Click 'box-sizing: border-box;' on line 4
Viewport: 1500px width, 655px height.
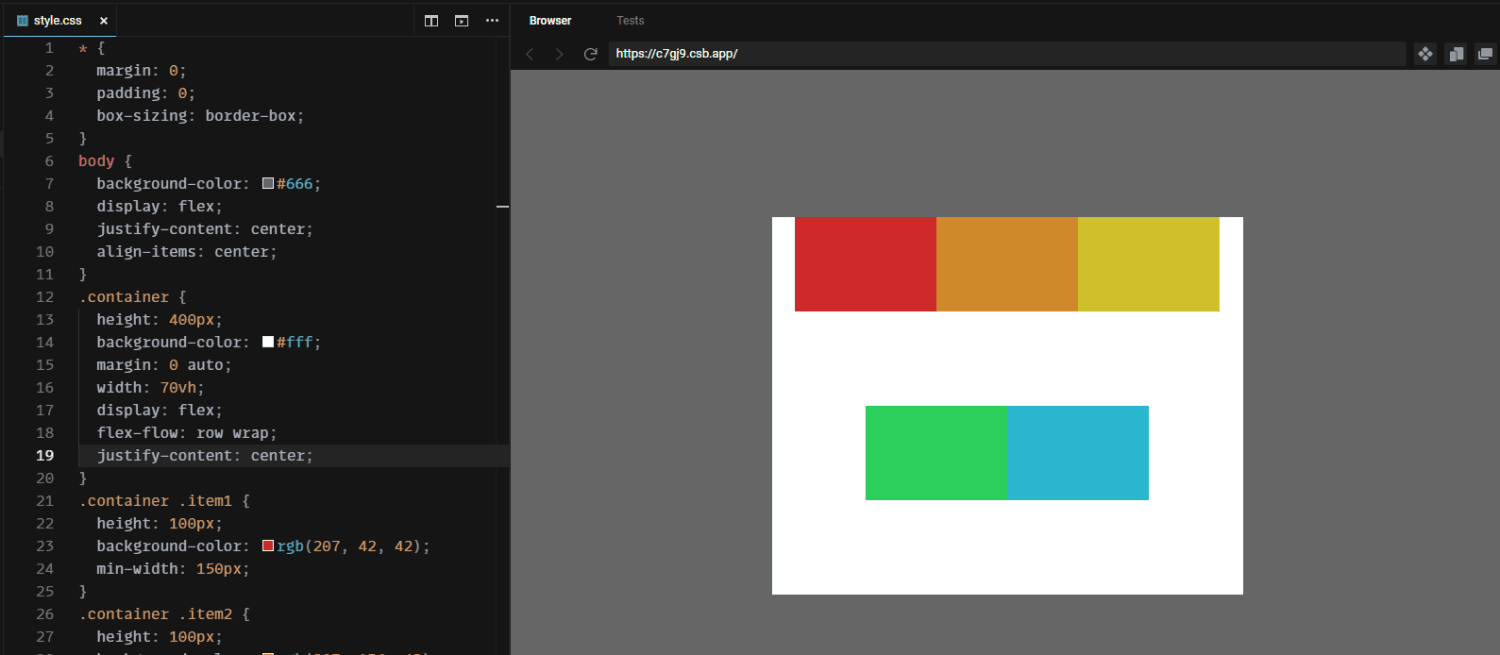[x=200, y=115]
